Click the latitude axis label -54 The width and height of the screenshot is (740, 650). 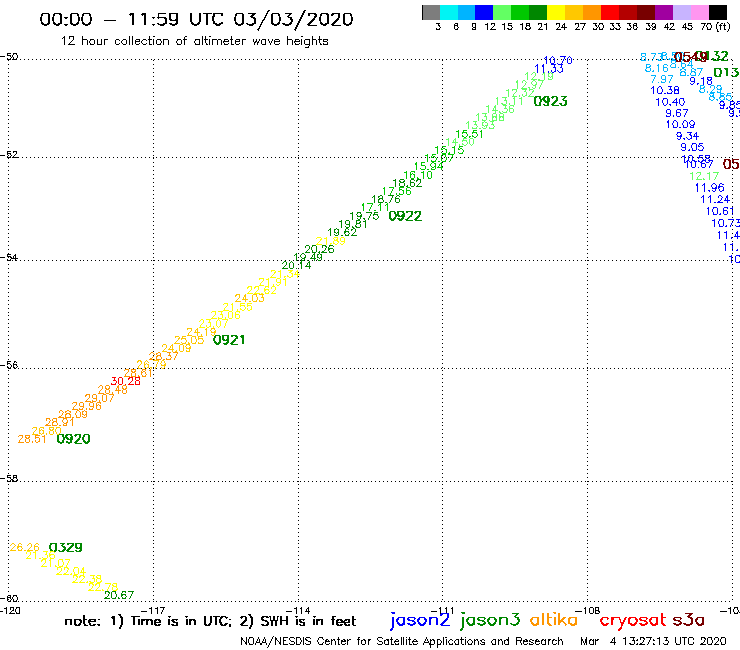(x=9, y=258)
